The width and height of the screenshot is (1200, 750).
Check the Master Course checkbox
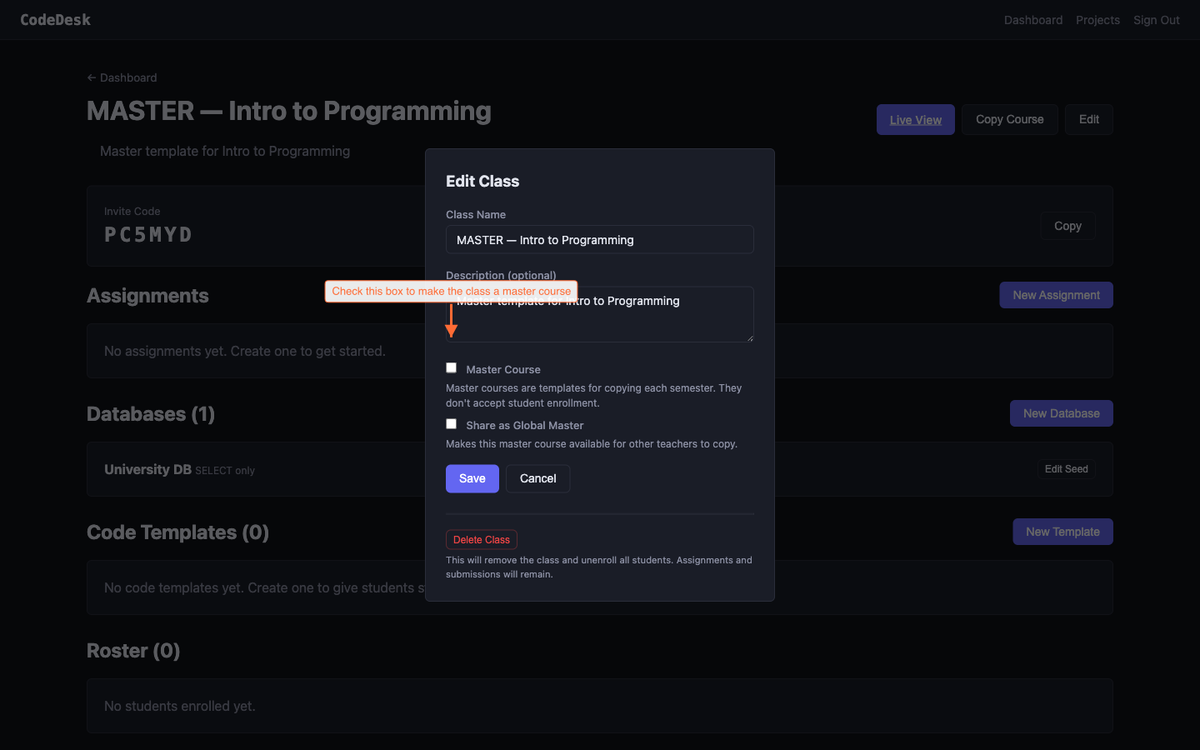tap(451, 368)
